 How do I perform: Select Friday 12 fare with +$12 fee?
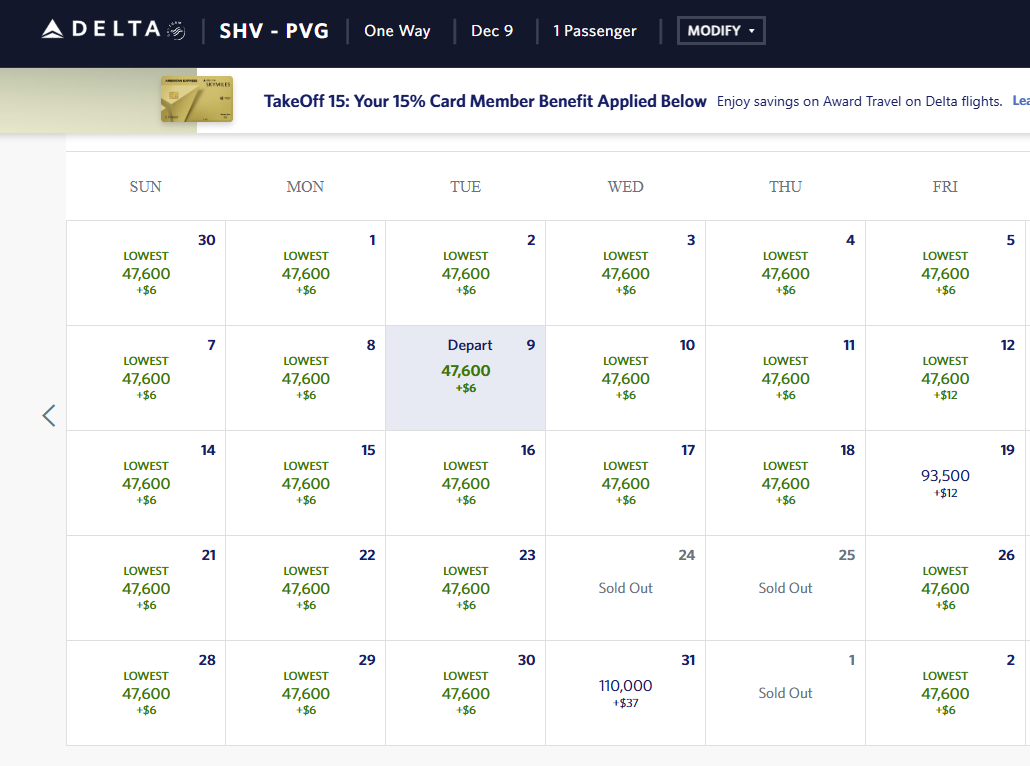[x=945, y=378]
